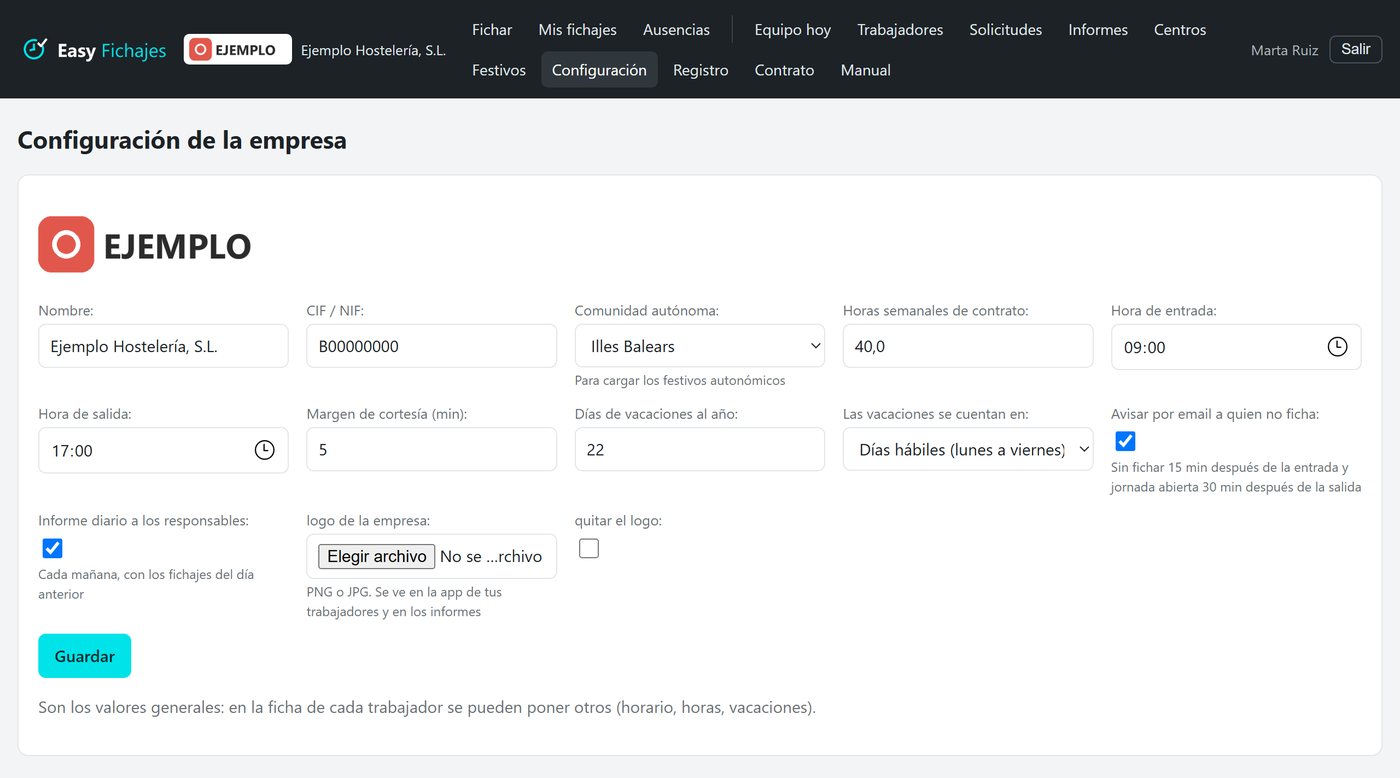The image size is (1400, 778).
Task: Open the Centros page
Action: pos(1180,30)
